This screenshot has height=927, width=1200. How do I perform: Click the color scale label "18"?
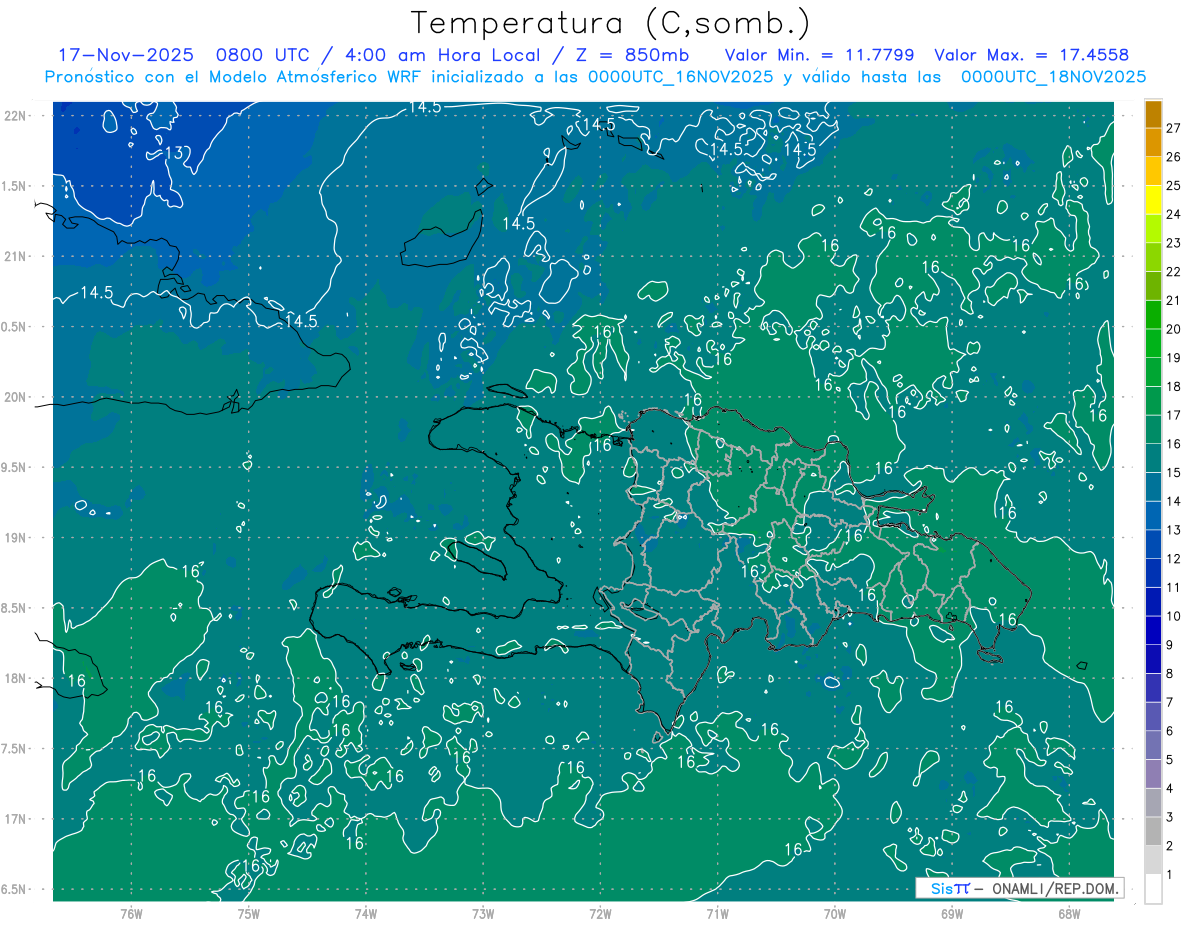coord(1175,386)
